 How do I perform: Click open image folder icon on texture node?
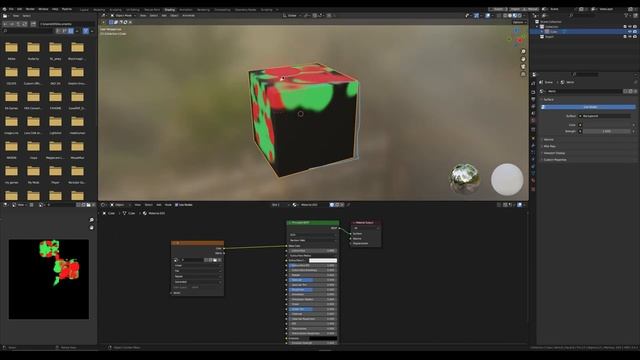click(215, 260)
